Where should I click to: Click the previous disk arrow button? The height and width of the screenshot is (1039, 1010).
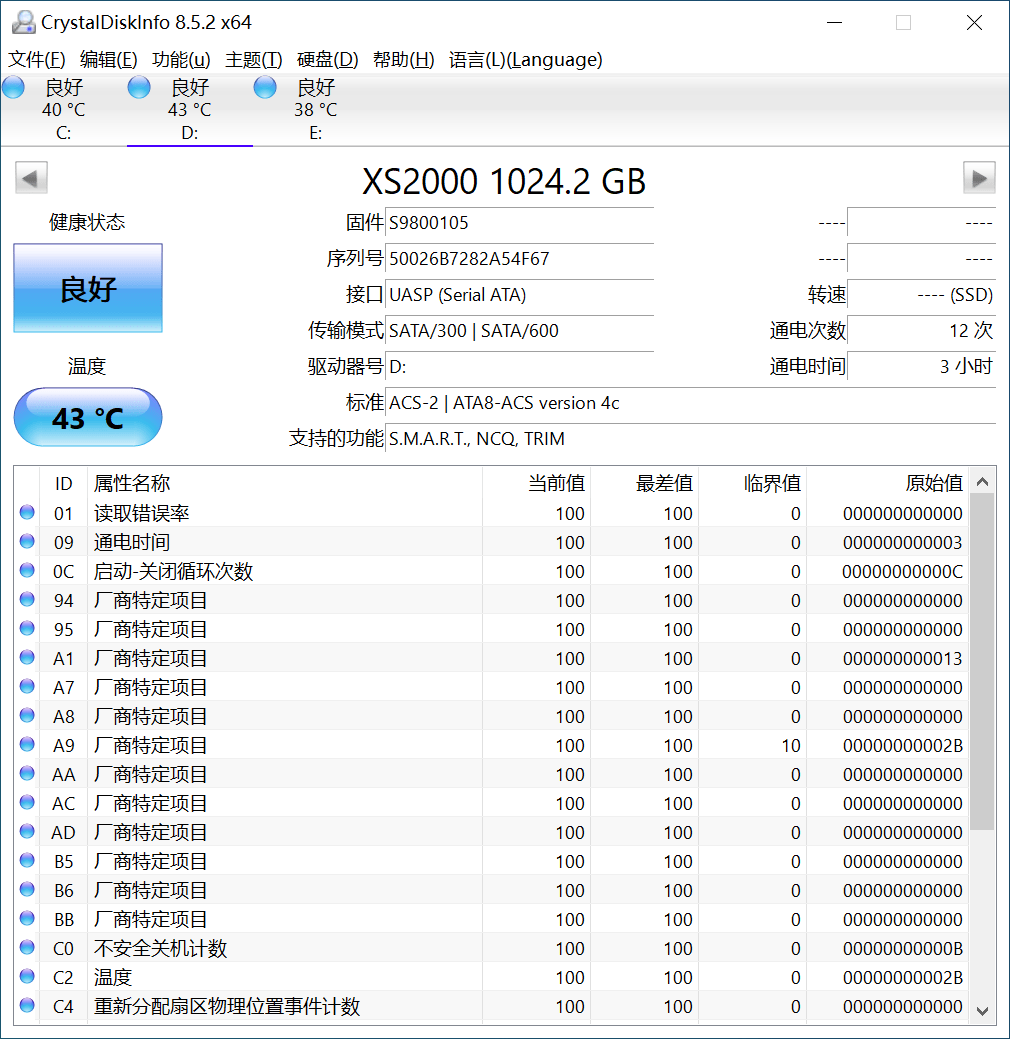(x=31, y=178)
